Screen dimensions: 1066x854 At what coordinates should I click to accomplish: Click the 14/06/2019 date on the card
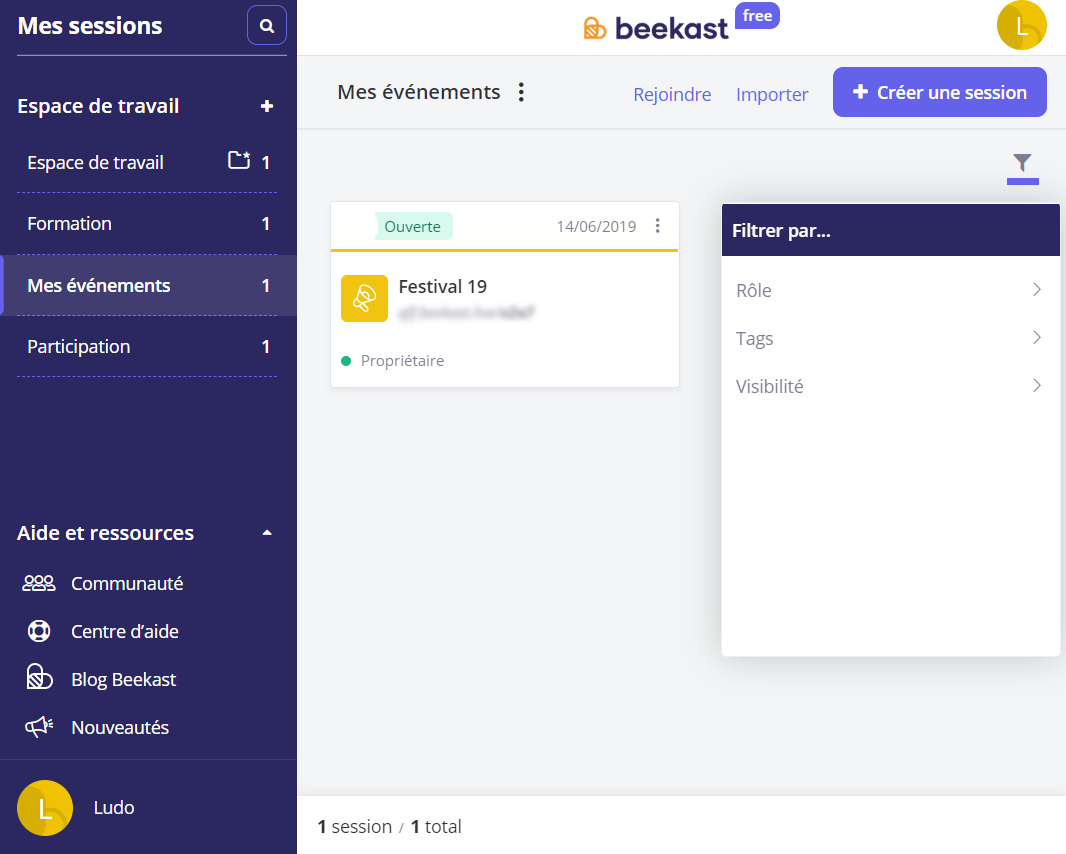coord(596,226)
